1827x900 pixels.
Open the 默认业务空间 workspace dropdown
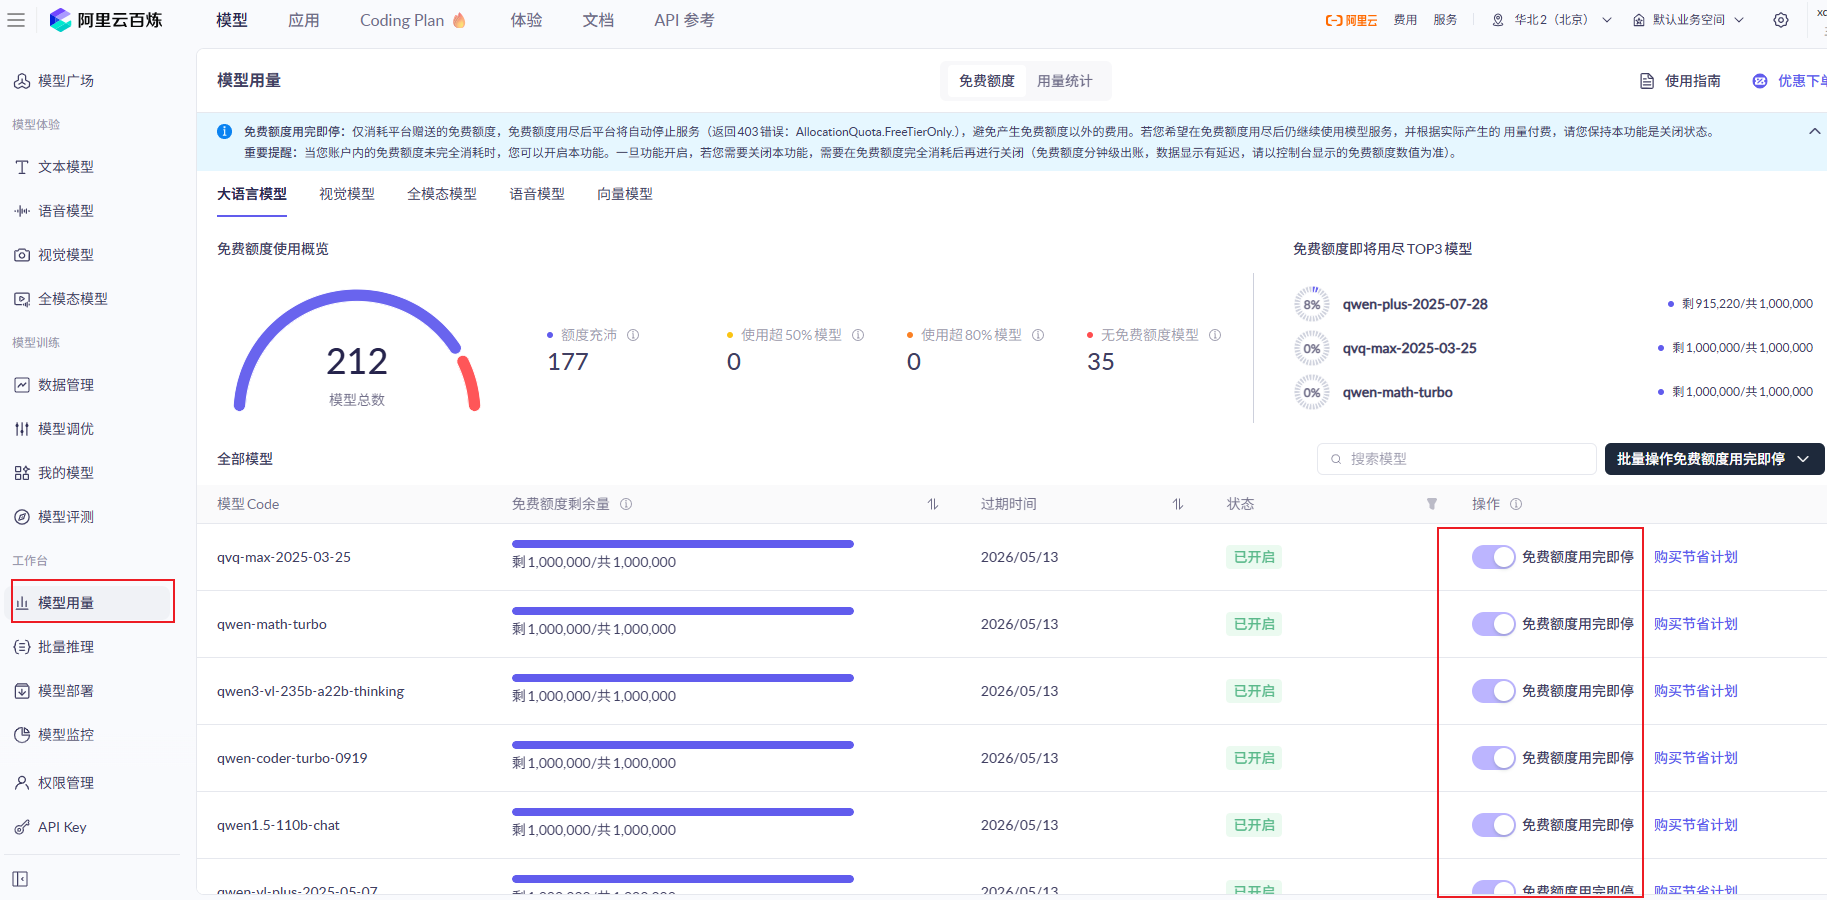coord(1689,20)
